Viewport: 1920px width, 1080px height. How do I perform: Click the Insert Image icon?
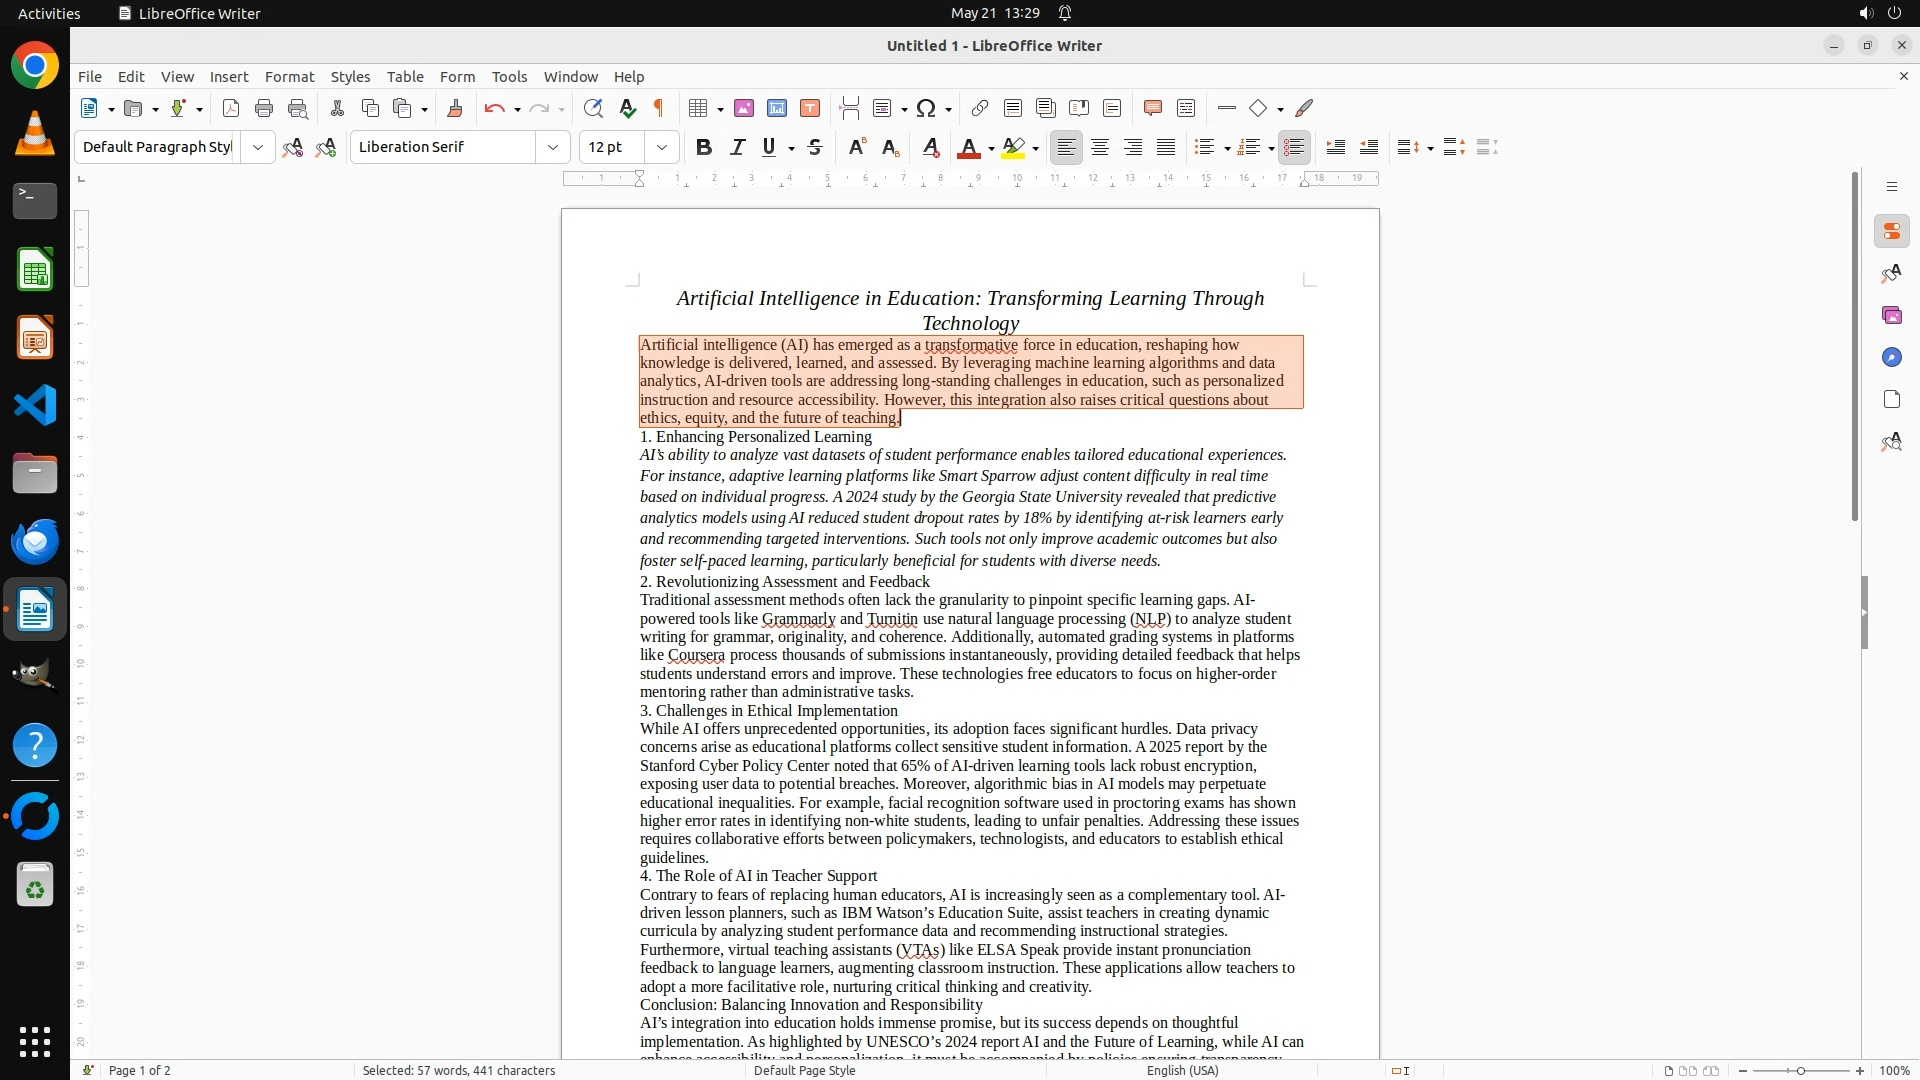pyautogui.click(x=743, y=108)
